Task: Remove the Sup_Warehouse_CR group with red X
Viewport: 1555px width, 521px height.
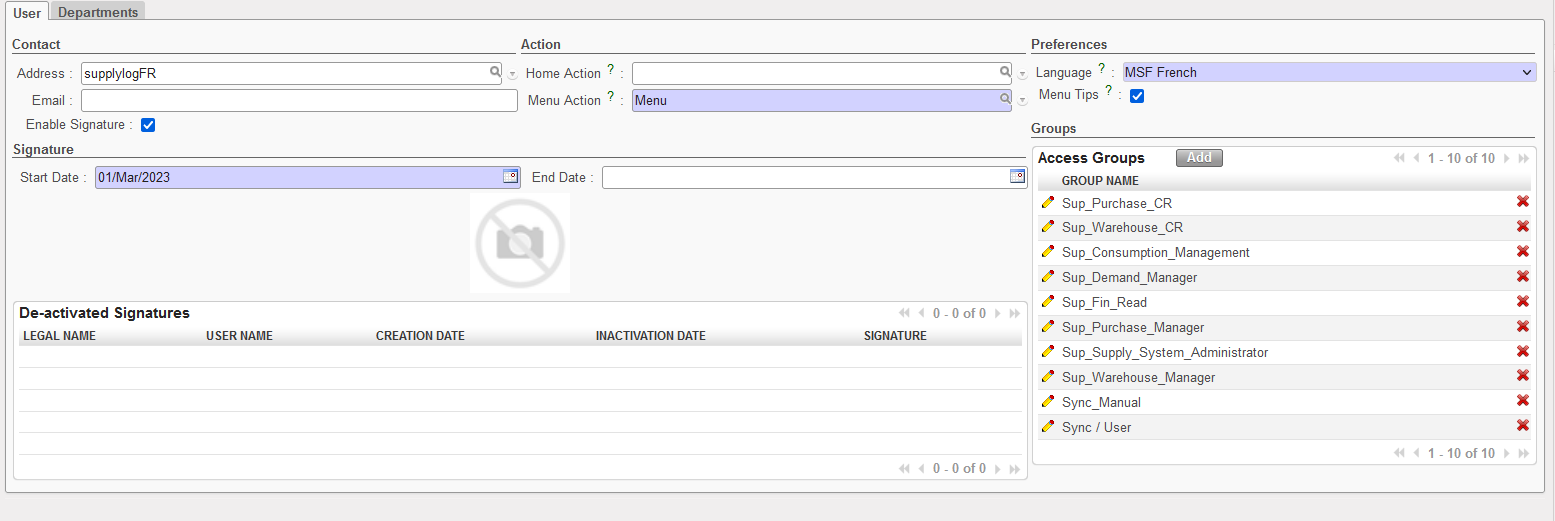Action: click(x=1523, y=227)
